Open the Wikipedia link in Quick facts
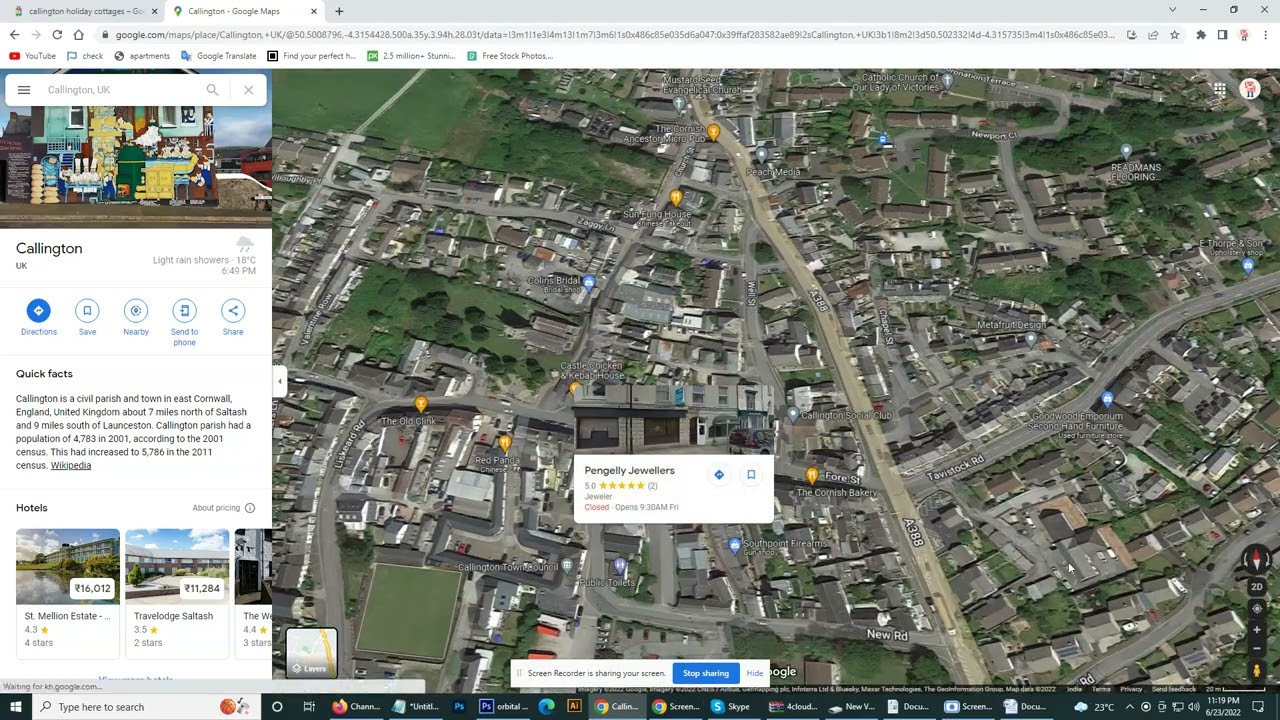 click(x=71, y=465)
